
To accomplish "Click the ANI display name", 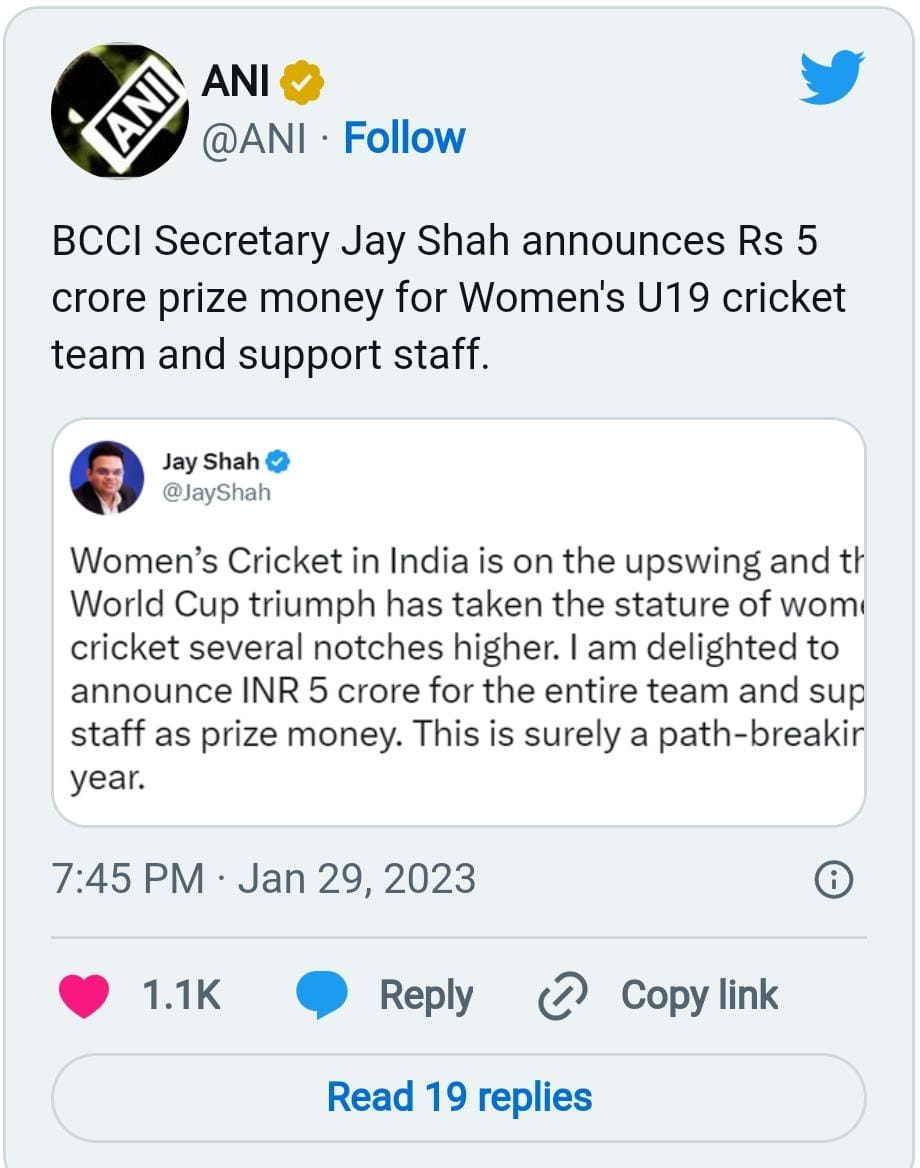I will coord(235,81).
